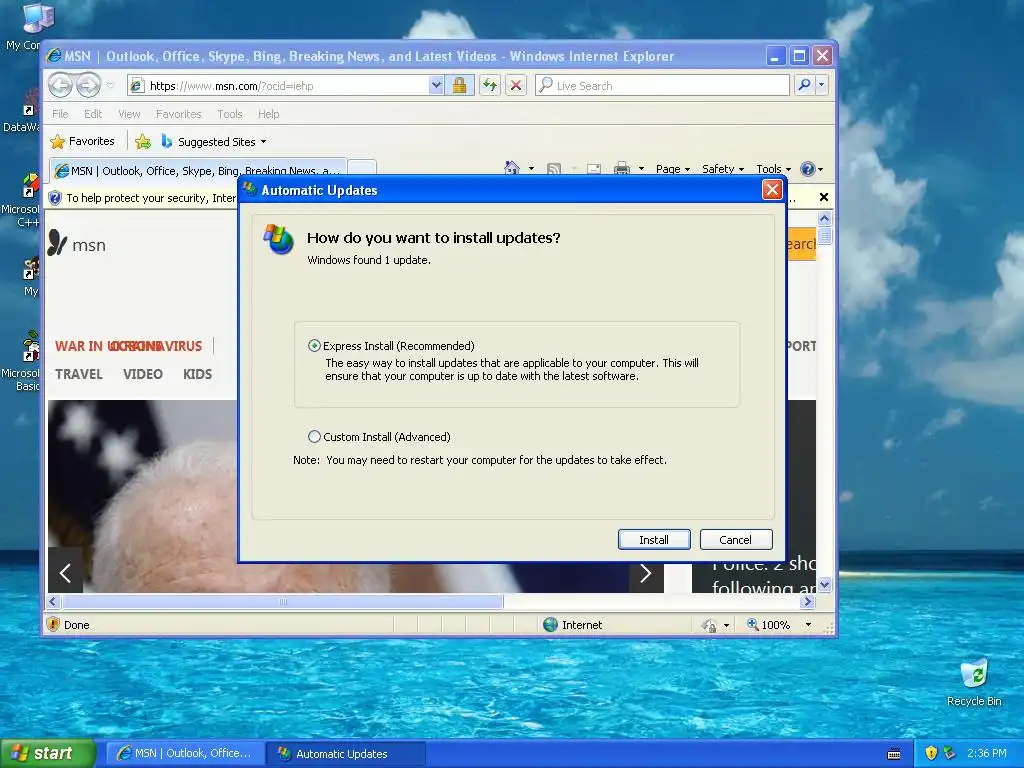Click the Print icon in command bar
Image resolution: width=1024 pixels, height=768 pixels.
point(622,168)
